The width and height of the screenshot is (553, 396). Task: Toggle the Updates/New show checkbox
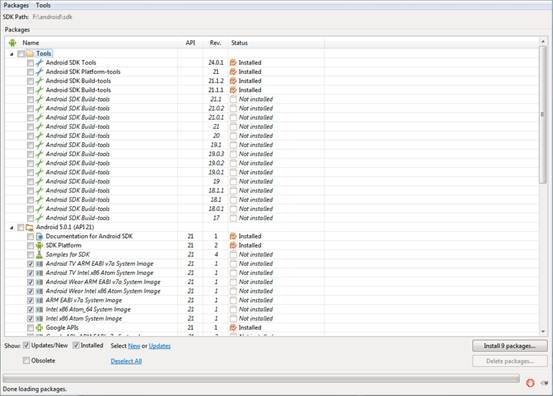point(26,345)
